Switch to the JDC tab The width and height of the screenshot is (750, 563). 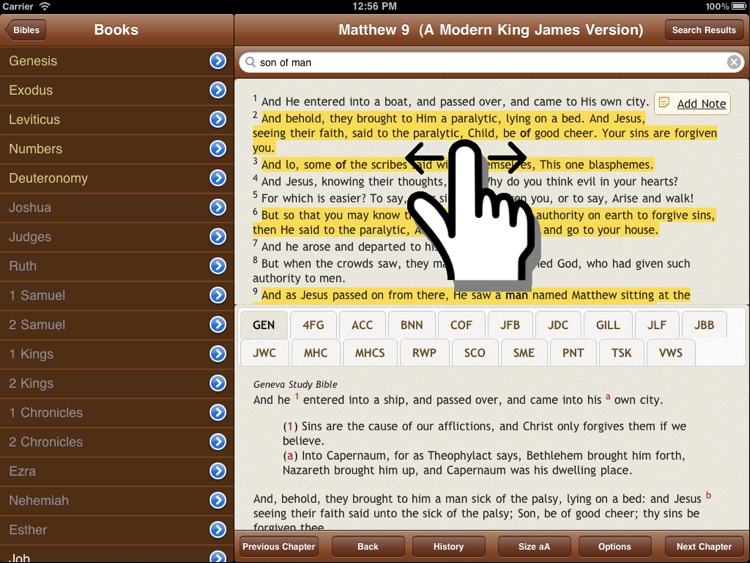coord(558,325)
